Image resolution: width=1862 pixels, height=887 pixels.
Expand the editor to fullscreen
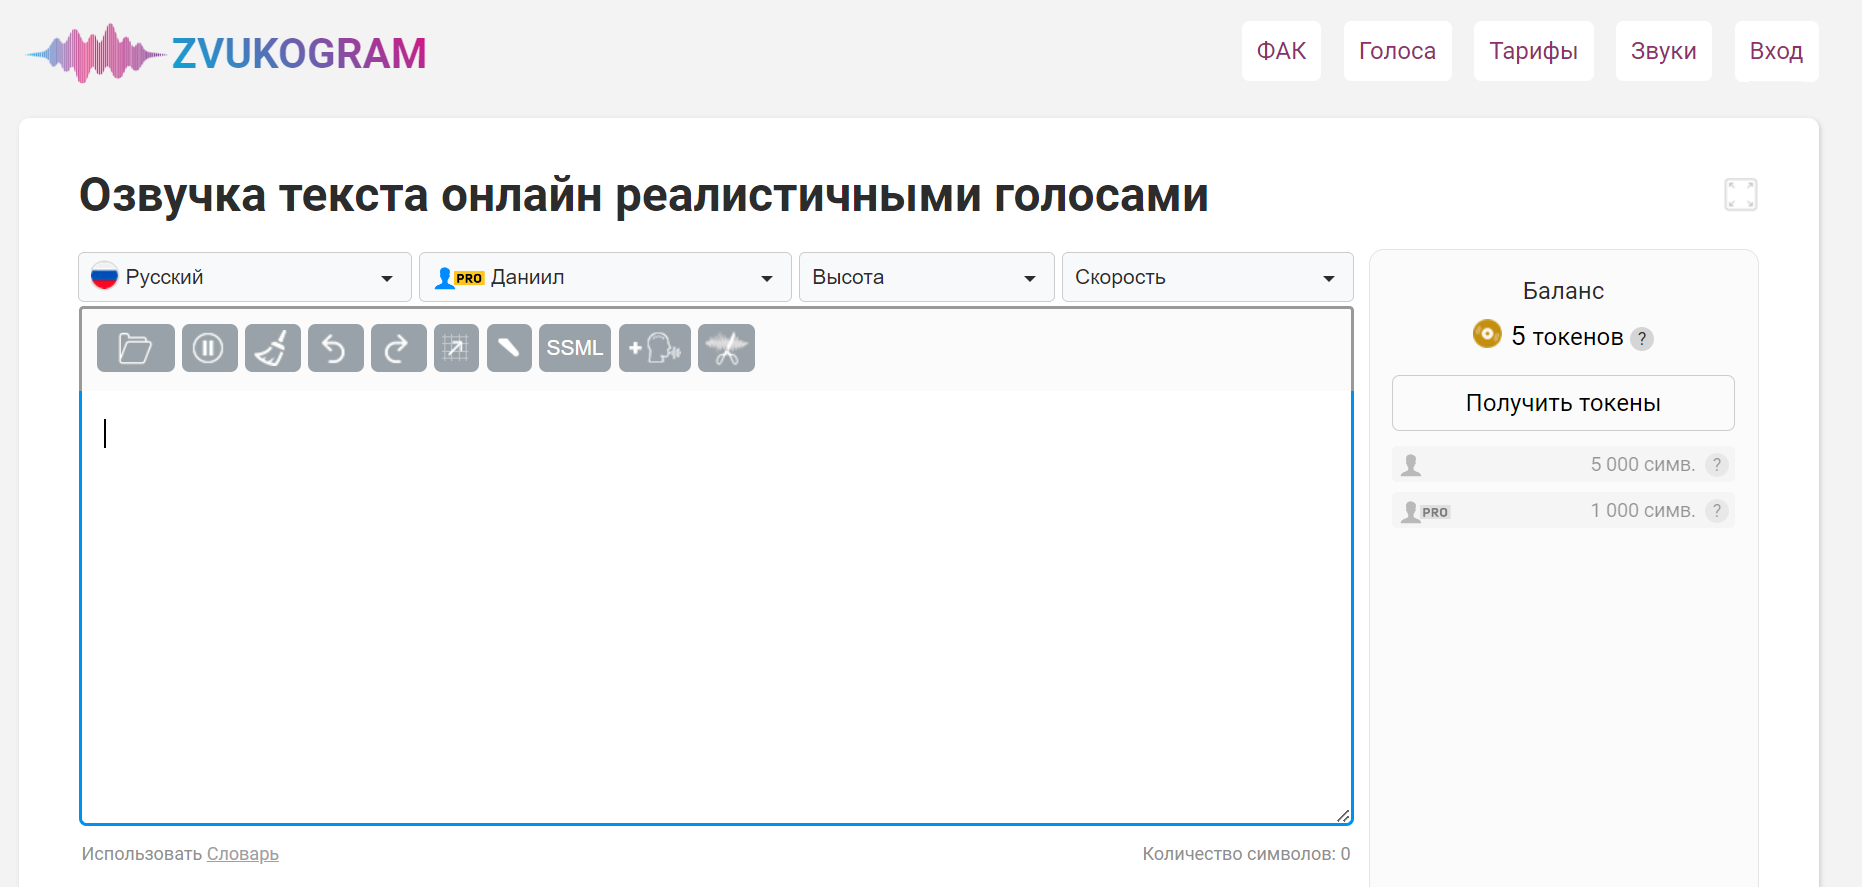[1741, 194]
